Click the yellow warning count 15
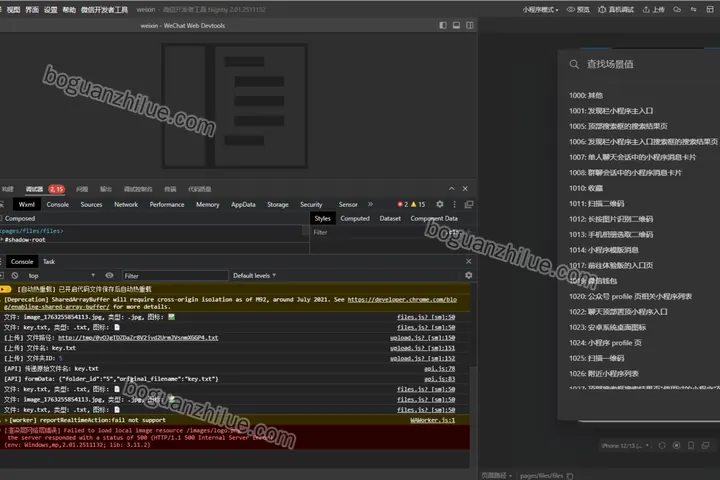This screenshot has height=480, width=720. coord(418,204)
